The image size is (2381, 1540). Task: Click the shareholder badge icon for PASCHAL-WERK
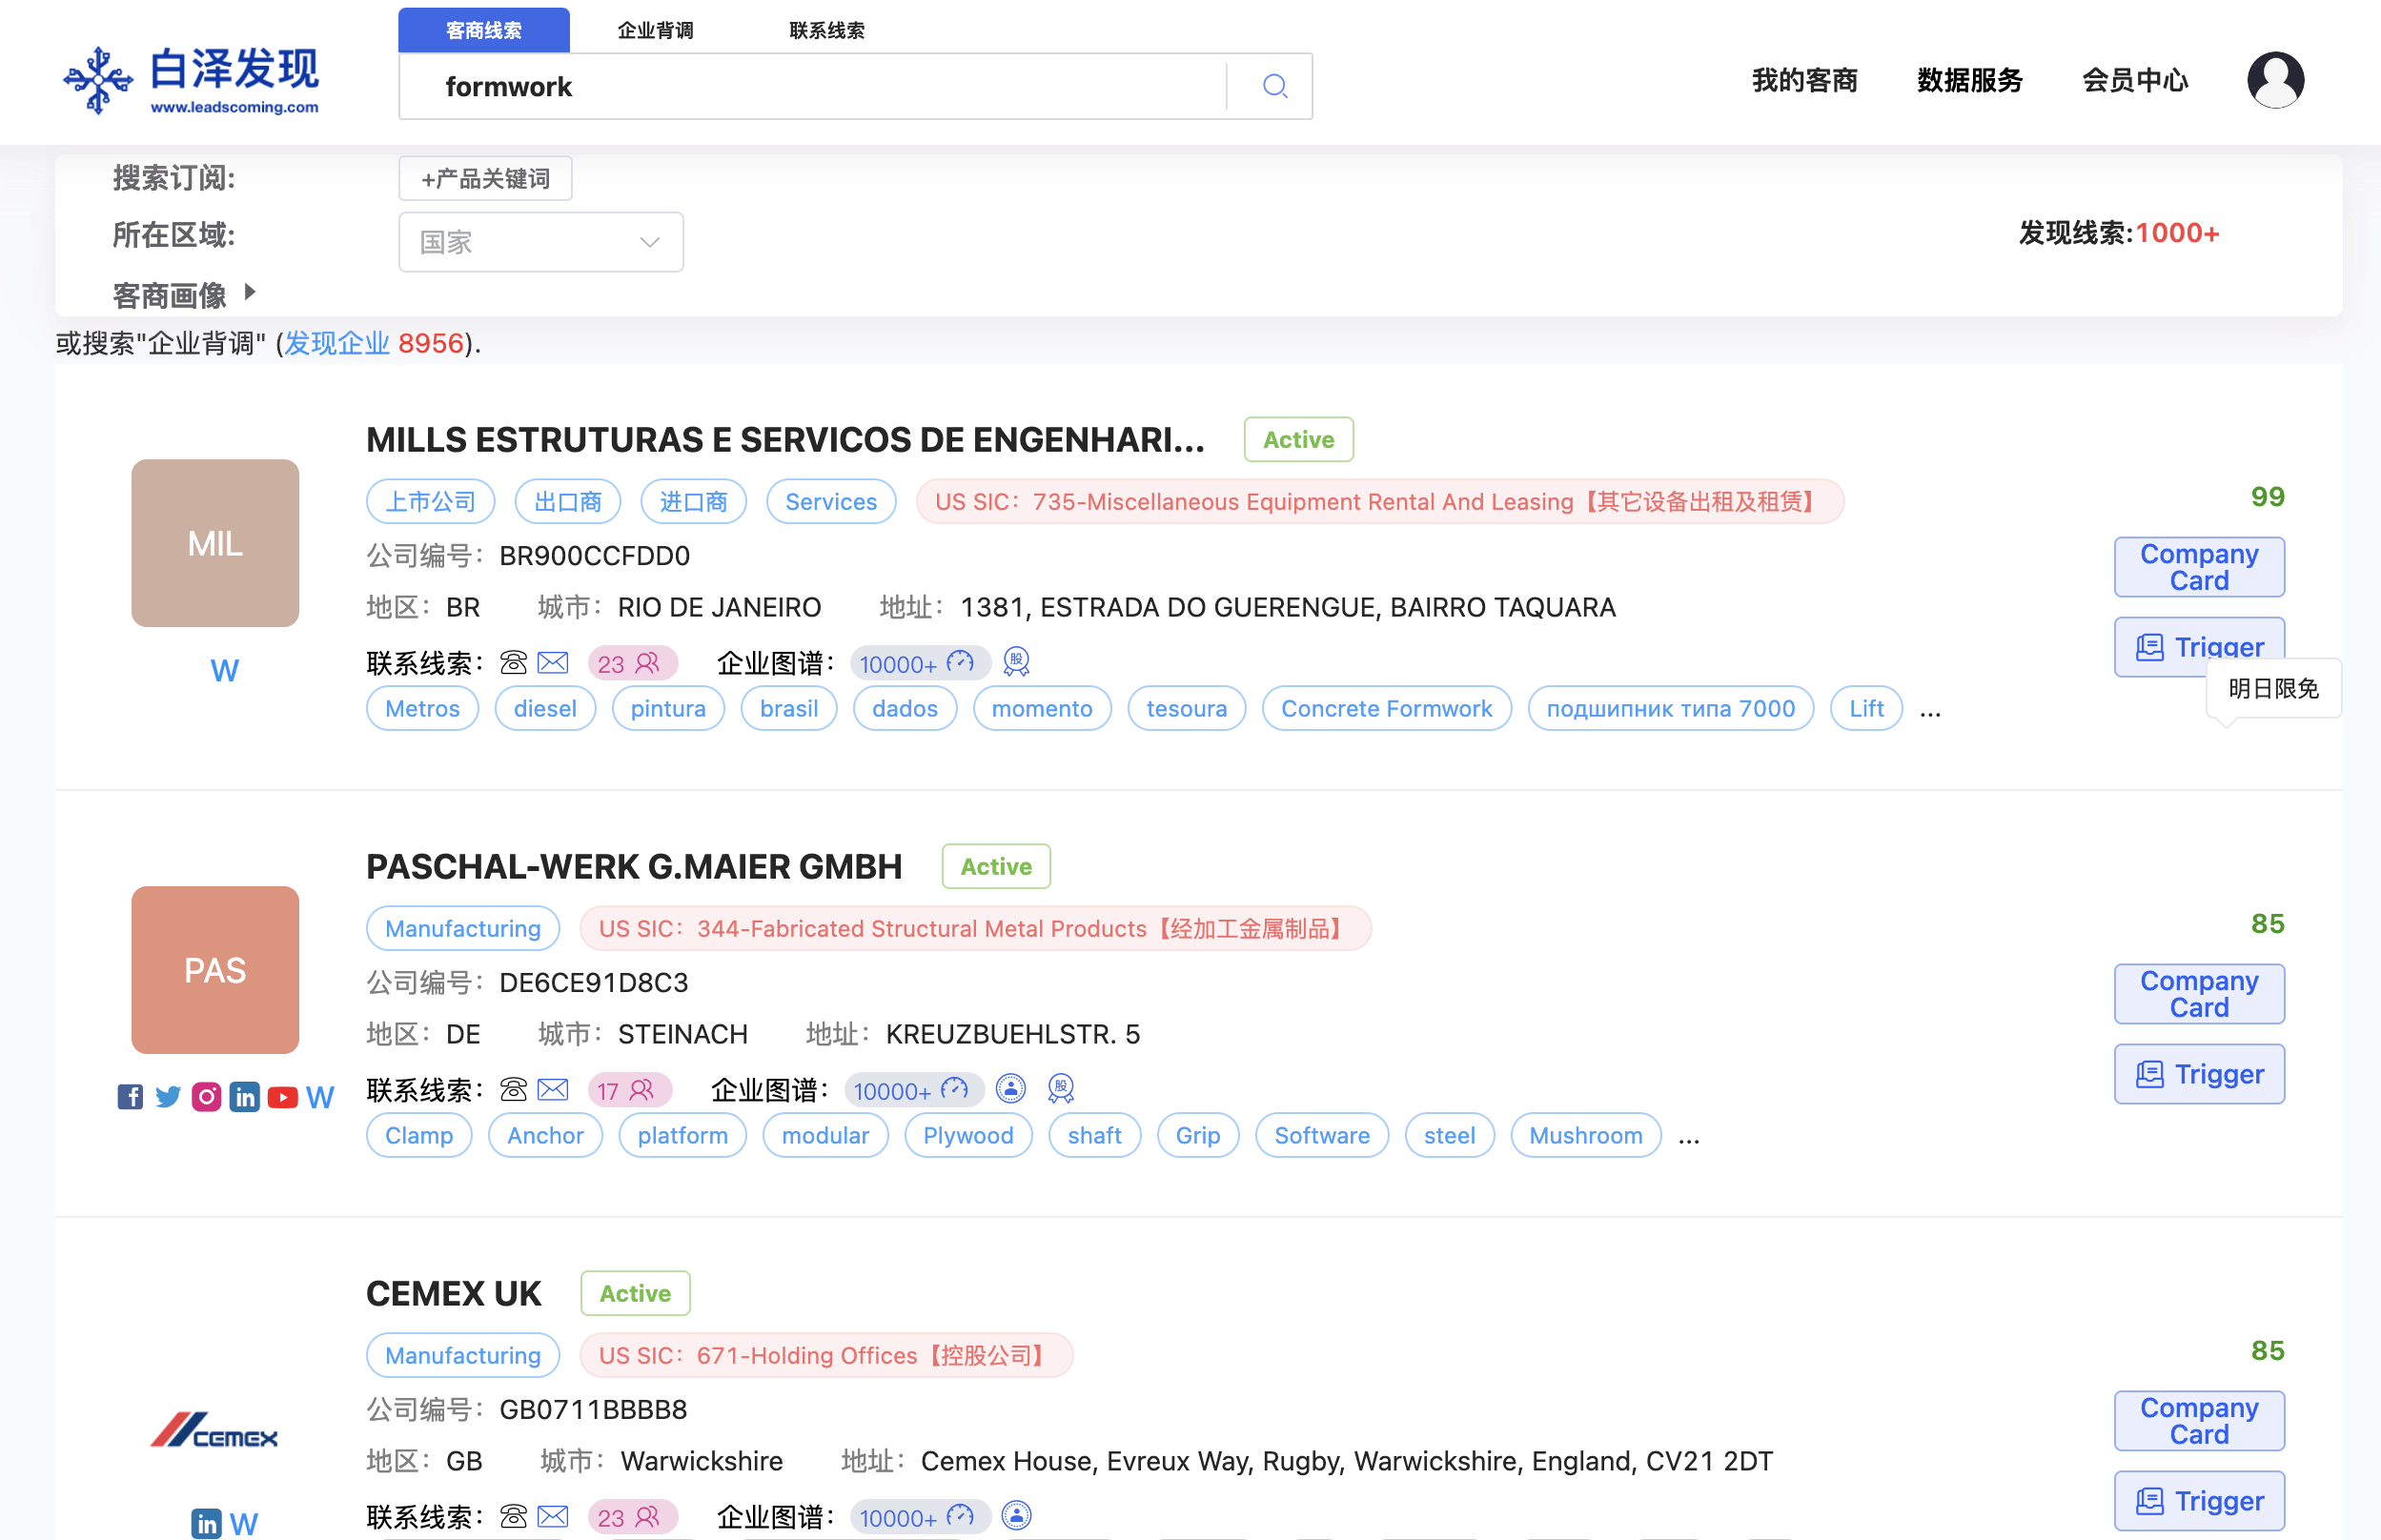pos(1060,1089)
